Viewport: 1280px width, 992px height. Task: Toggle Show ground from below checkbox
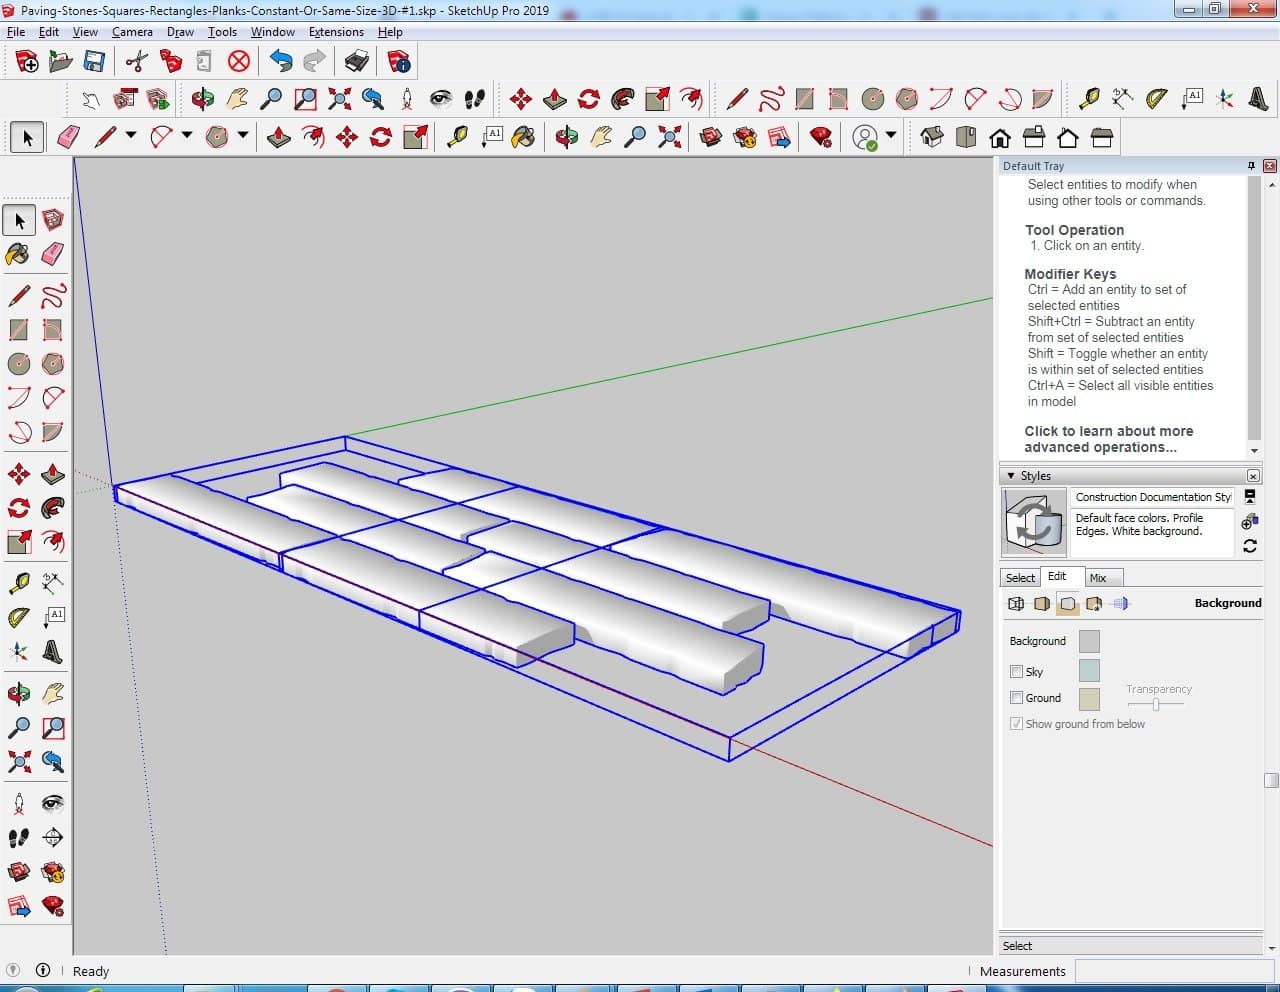(x=1016, y=724)
